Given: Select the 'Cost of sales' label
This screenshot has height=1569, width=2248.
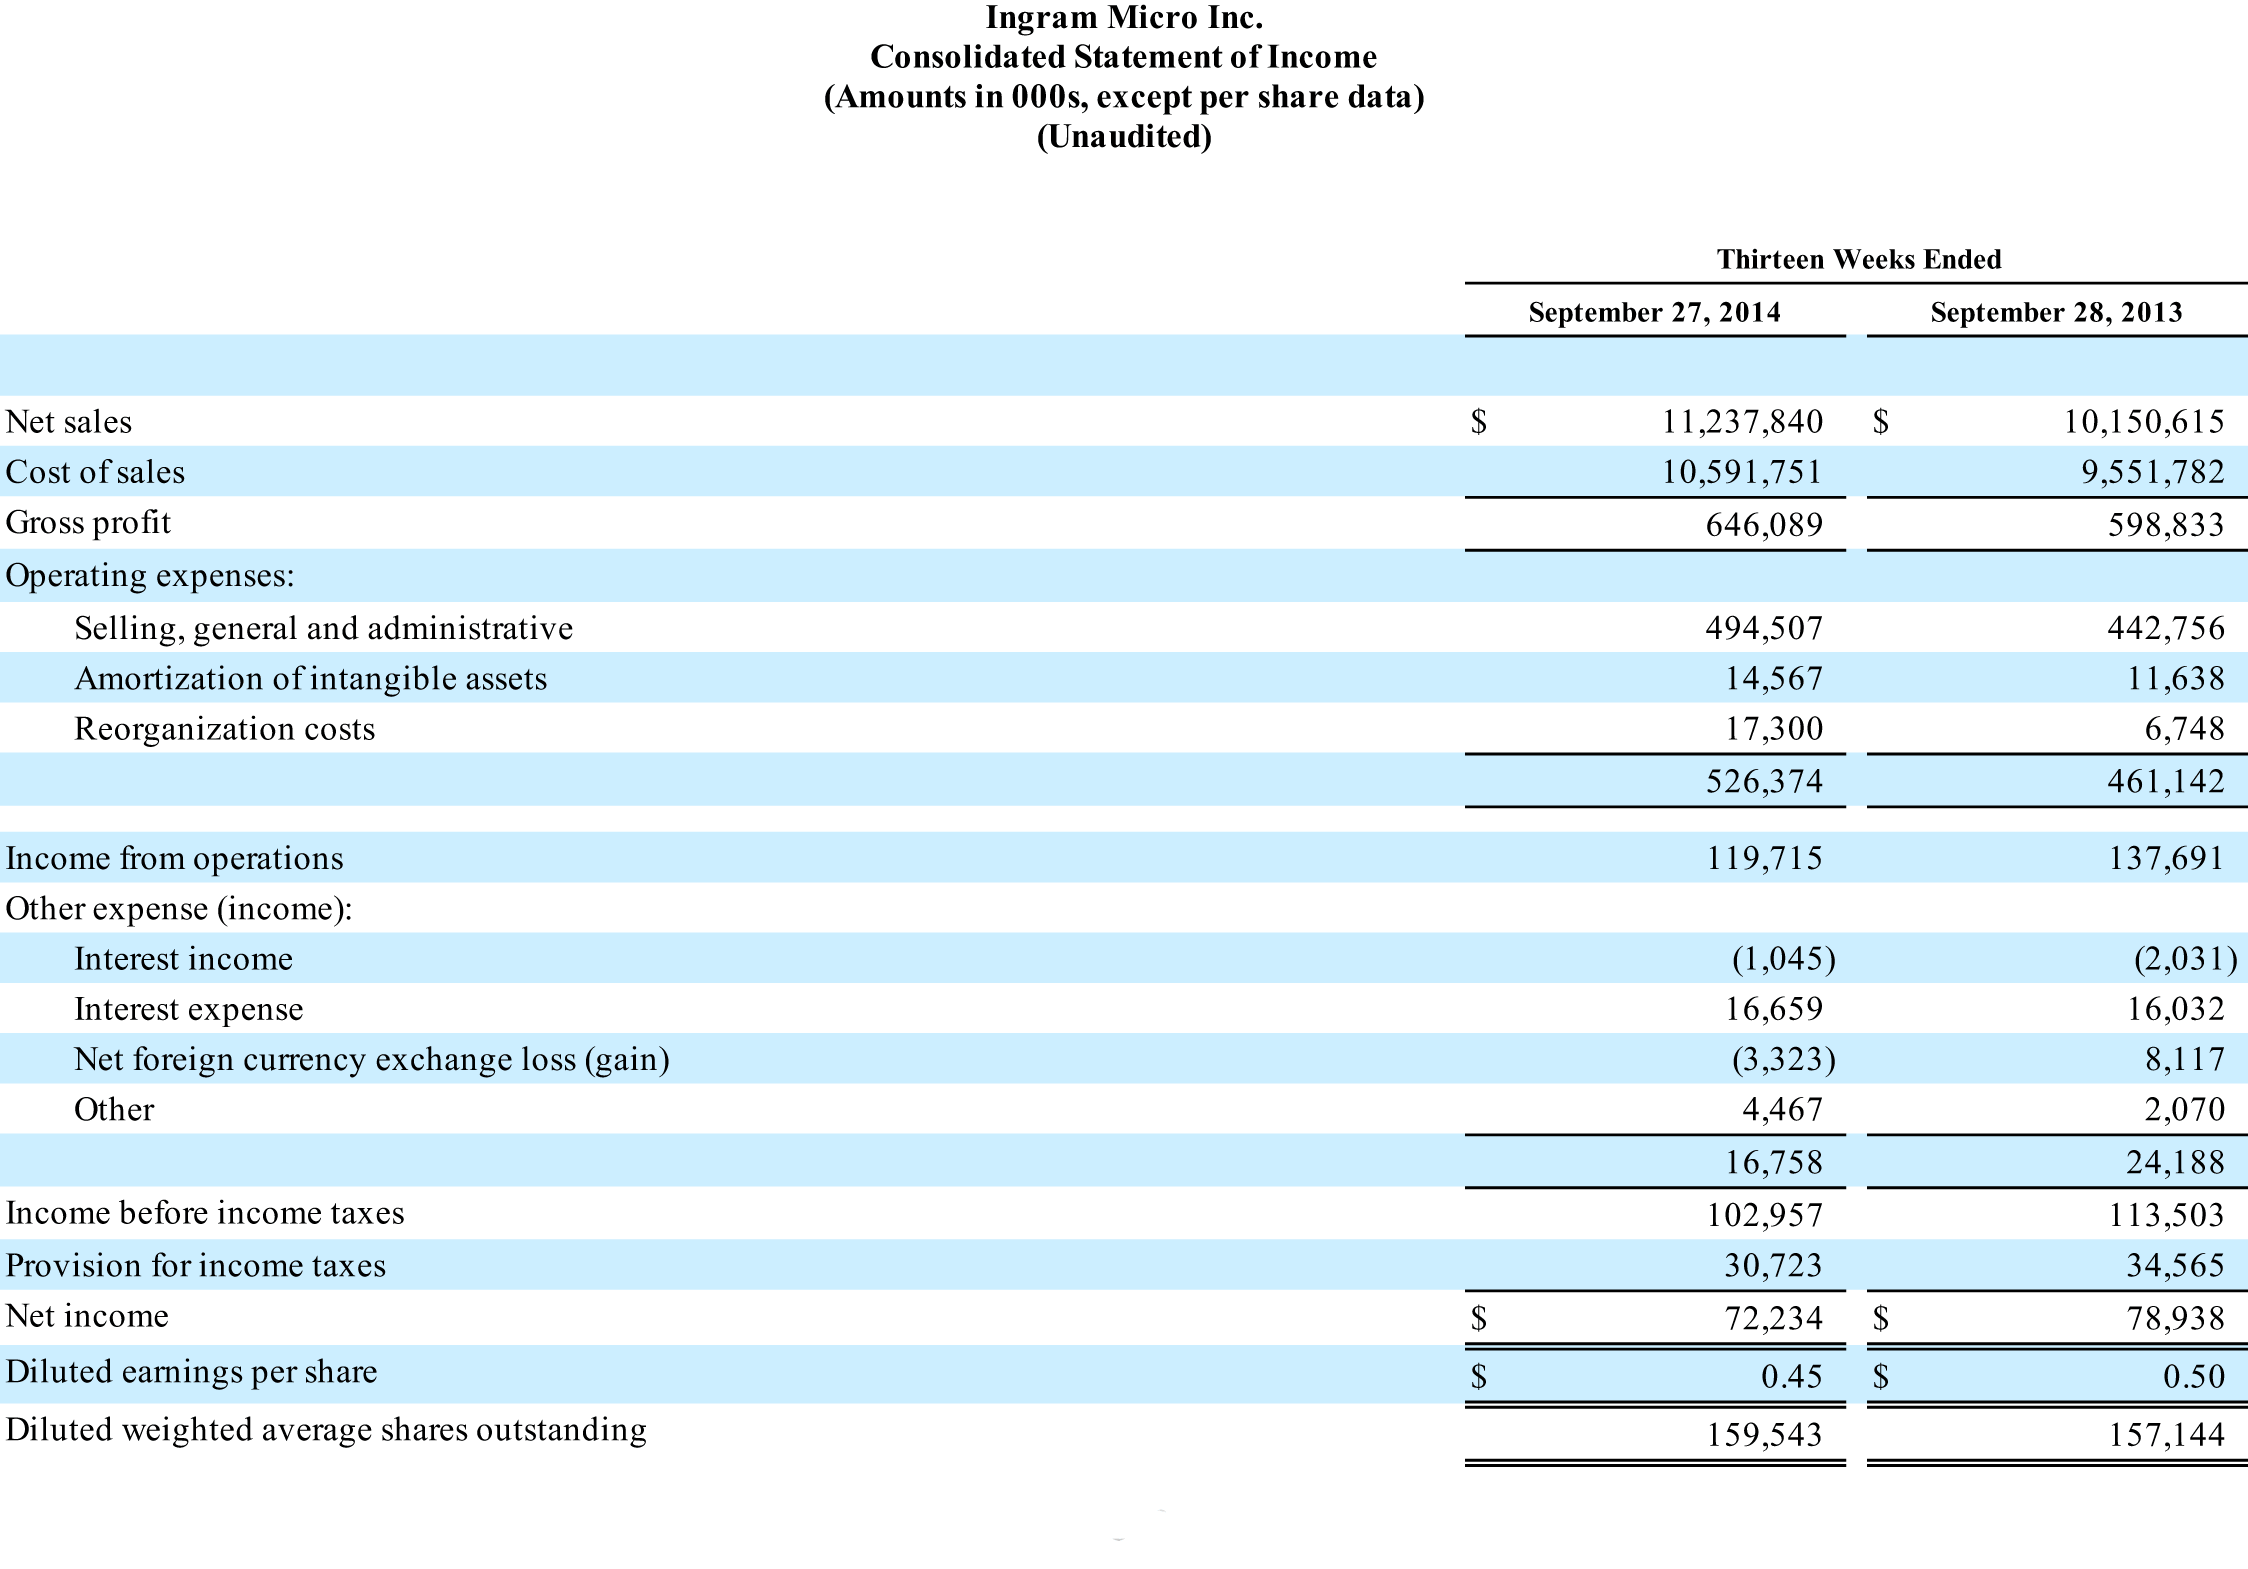Looking at the screenshot, I should (x=95, y=471).
